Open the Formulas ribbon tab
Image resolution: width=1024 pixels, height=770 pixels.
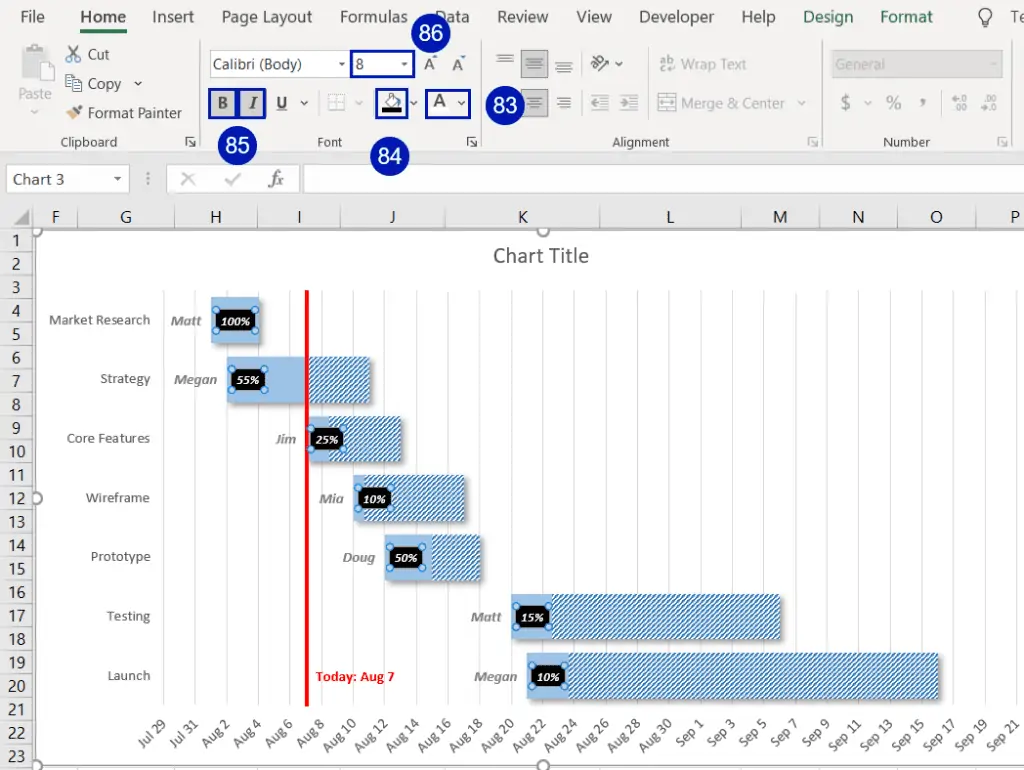point(374,17)
